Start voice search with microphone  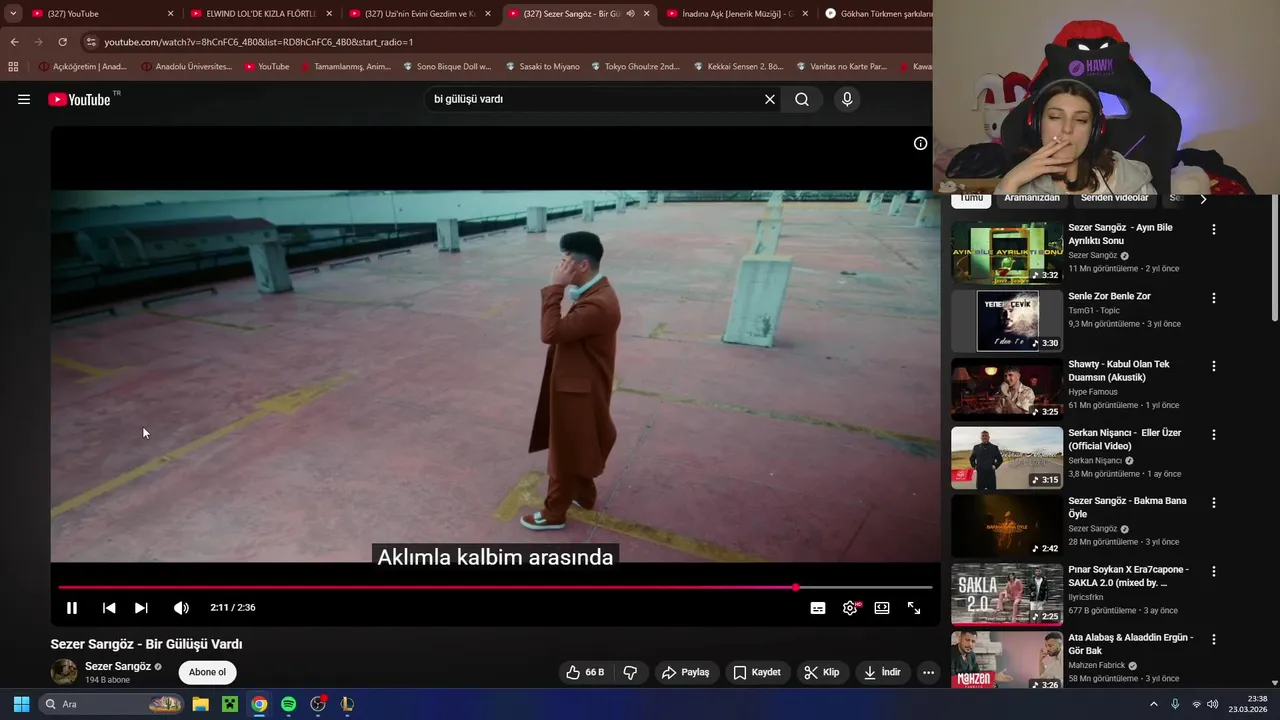(847, 99)
